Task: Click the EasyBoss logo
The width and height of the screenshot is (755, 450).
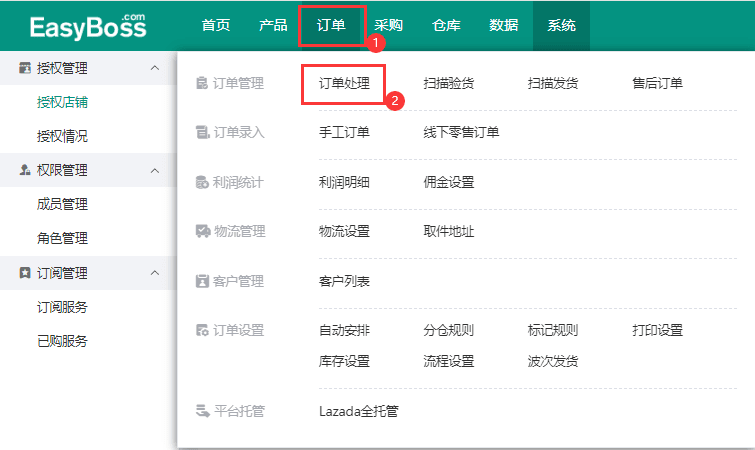Action: (x=88, y=26)
